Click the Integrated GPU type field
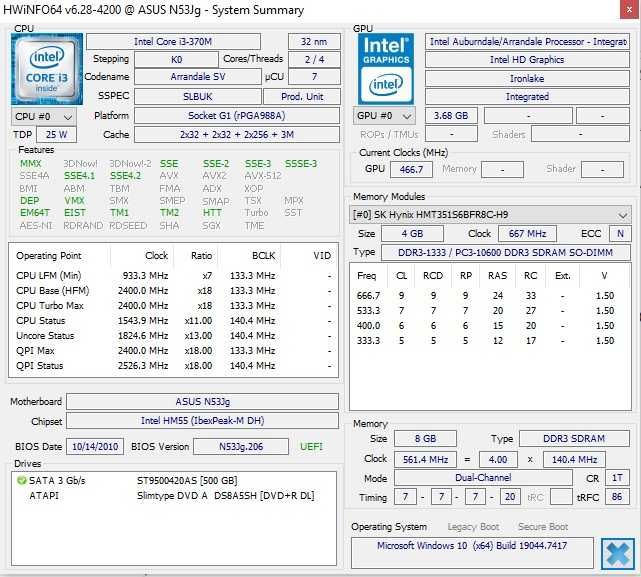 tap(527, 97)
